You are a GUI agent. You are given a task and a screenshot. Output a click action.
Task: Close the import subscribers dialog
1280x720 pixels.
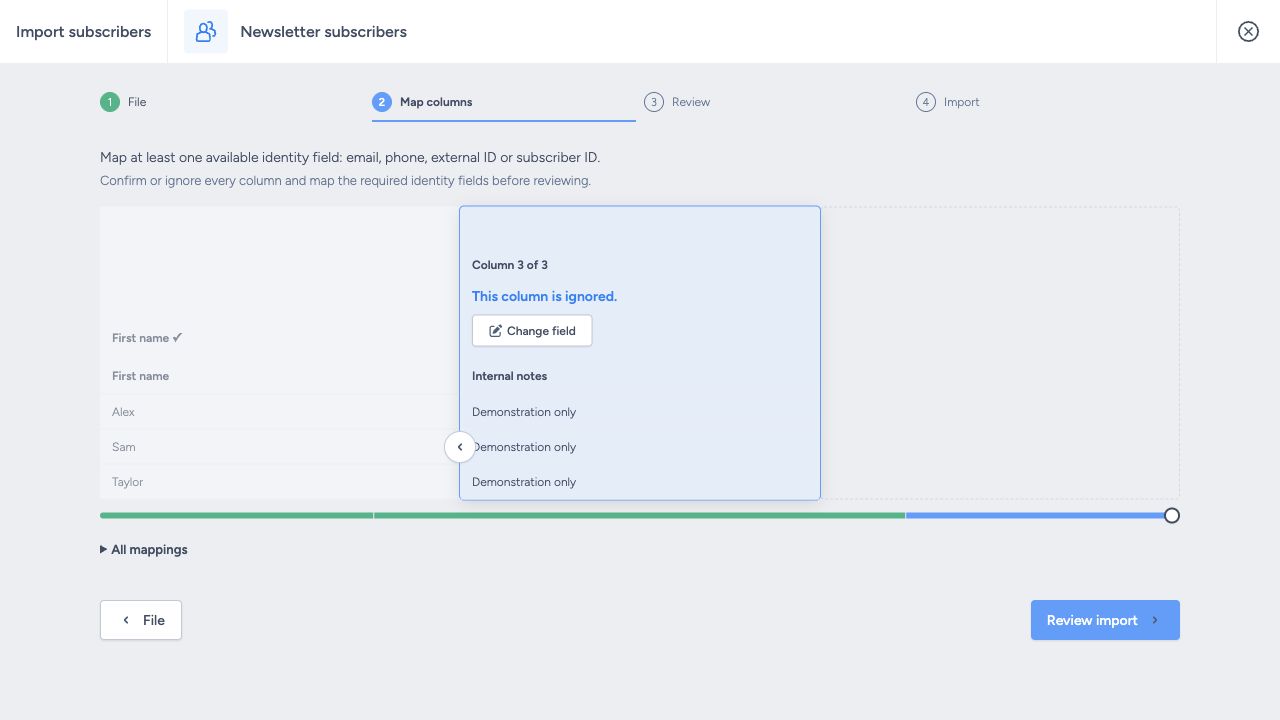pos(1248,32)
